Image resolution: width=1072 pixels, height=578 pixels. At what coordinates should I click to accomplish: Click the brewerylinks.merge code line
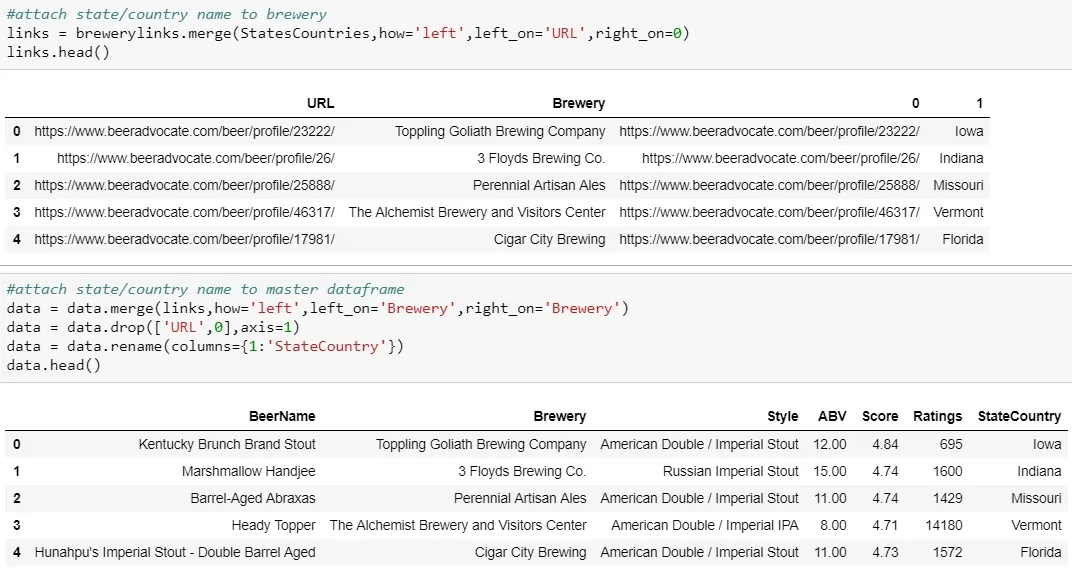[348, 33]
